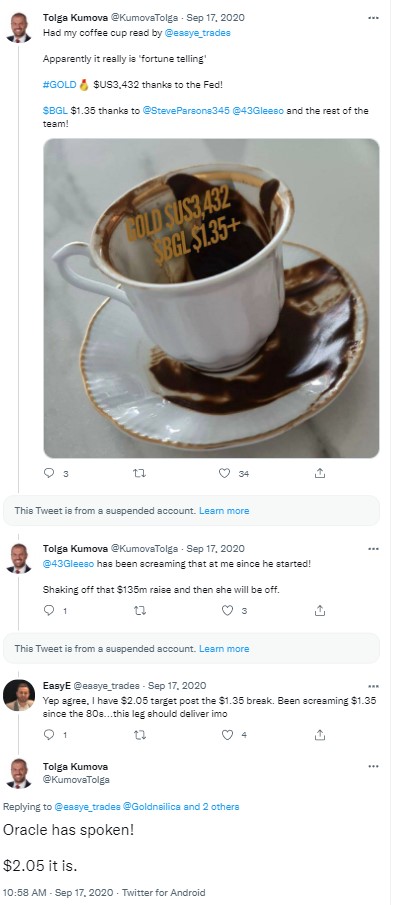Share the coffee cup tweet
Image resolution: width=395 pixels, height=905 pixels.
(320, 473)
